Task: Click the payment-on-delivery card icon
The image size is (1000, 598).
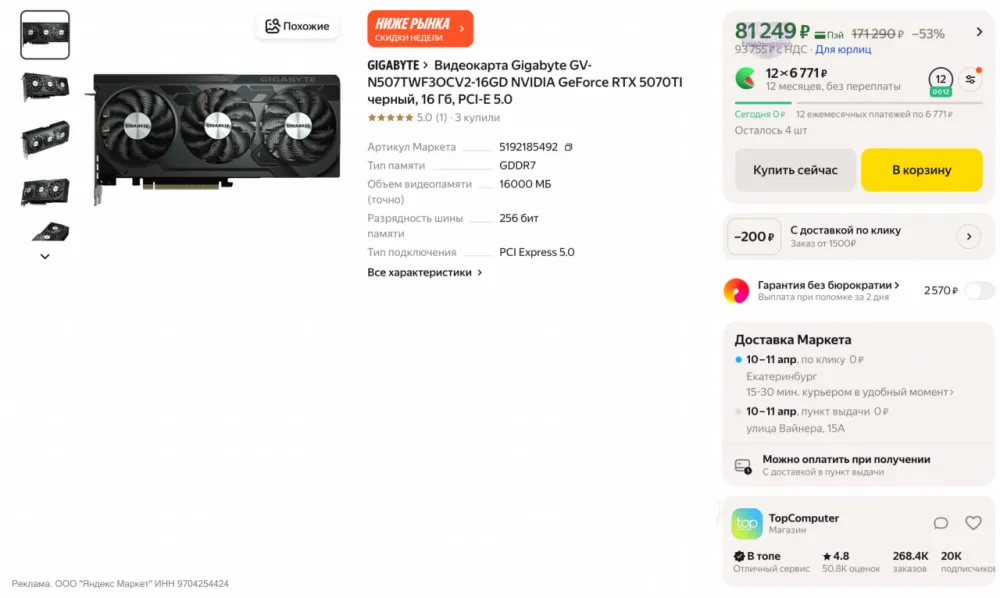Action: tap(743, 465)
